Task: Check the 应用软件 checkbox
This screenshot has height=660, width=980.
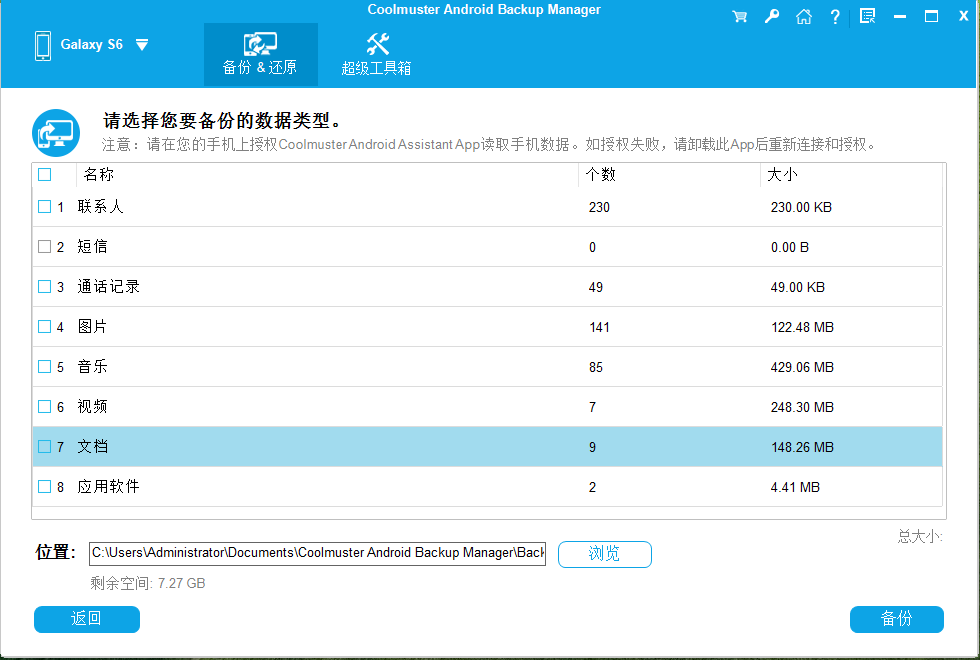Action: click(x=44, y=487)
